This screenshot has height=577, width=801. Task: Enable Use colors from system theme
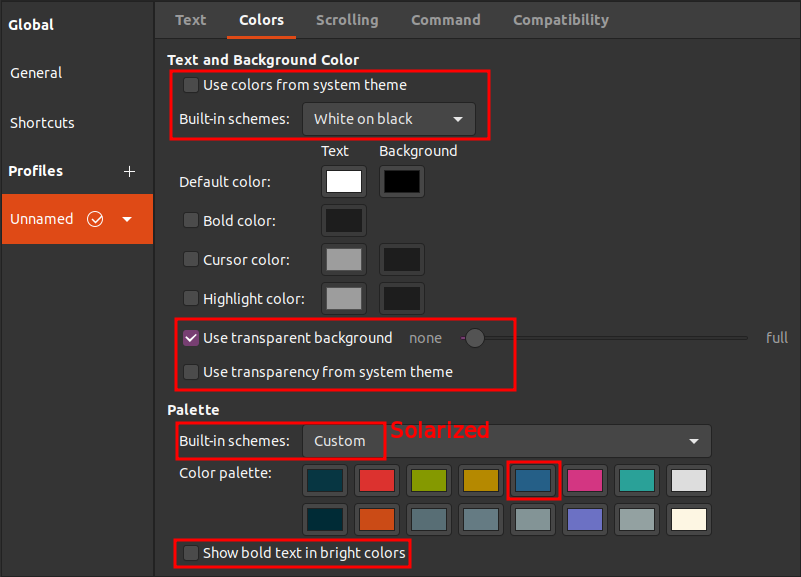191,85
